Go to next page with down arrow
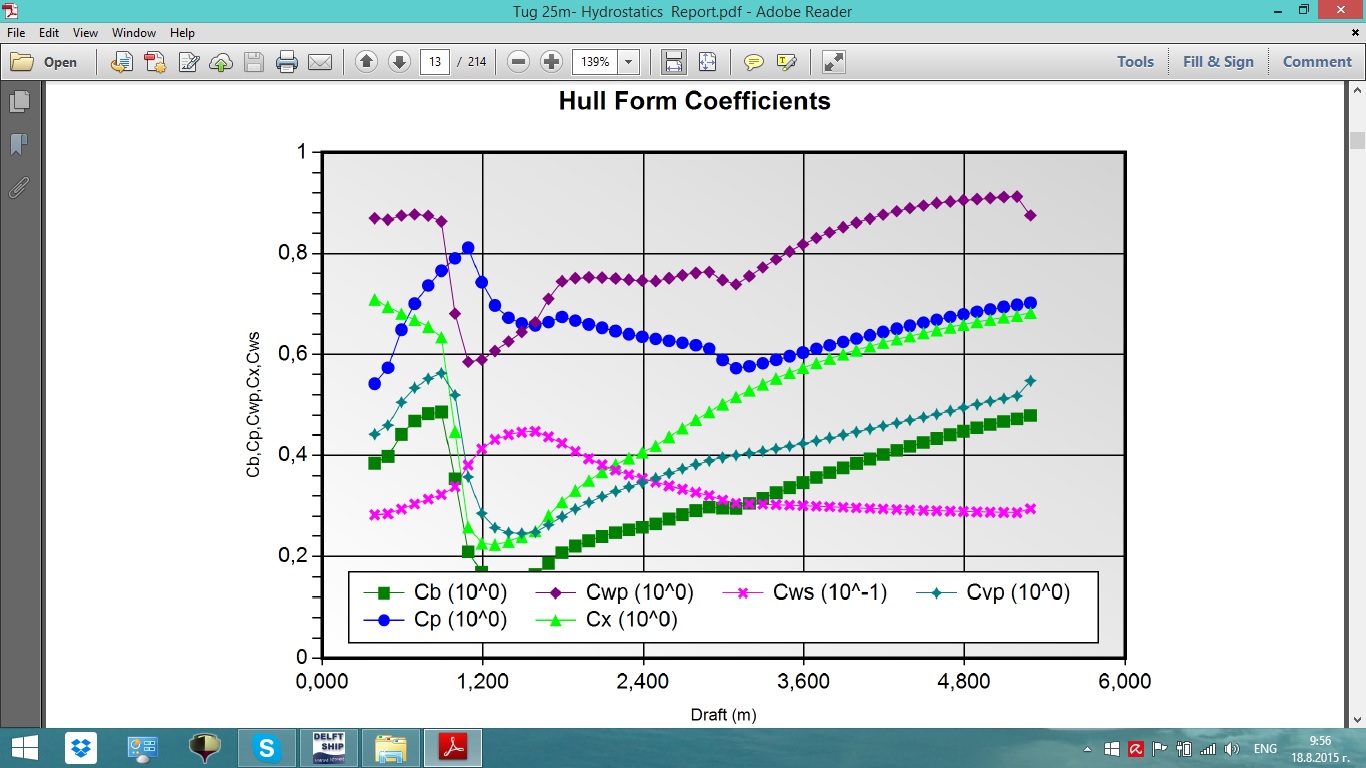This screenshot has height=768, width=1366. (399, 62)
